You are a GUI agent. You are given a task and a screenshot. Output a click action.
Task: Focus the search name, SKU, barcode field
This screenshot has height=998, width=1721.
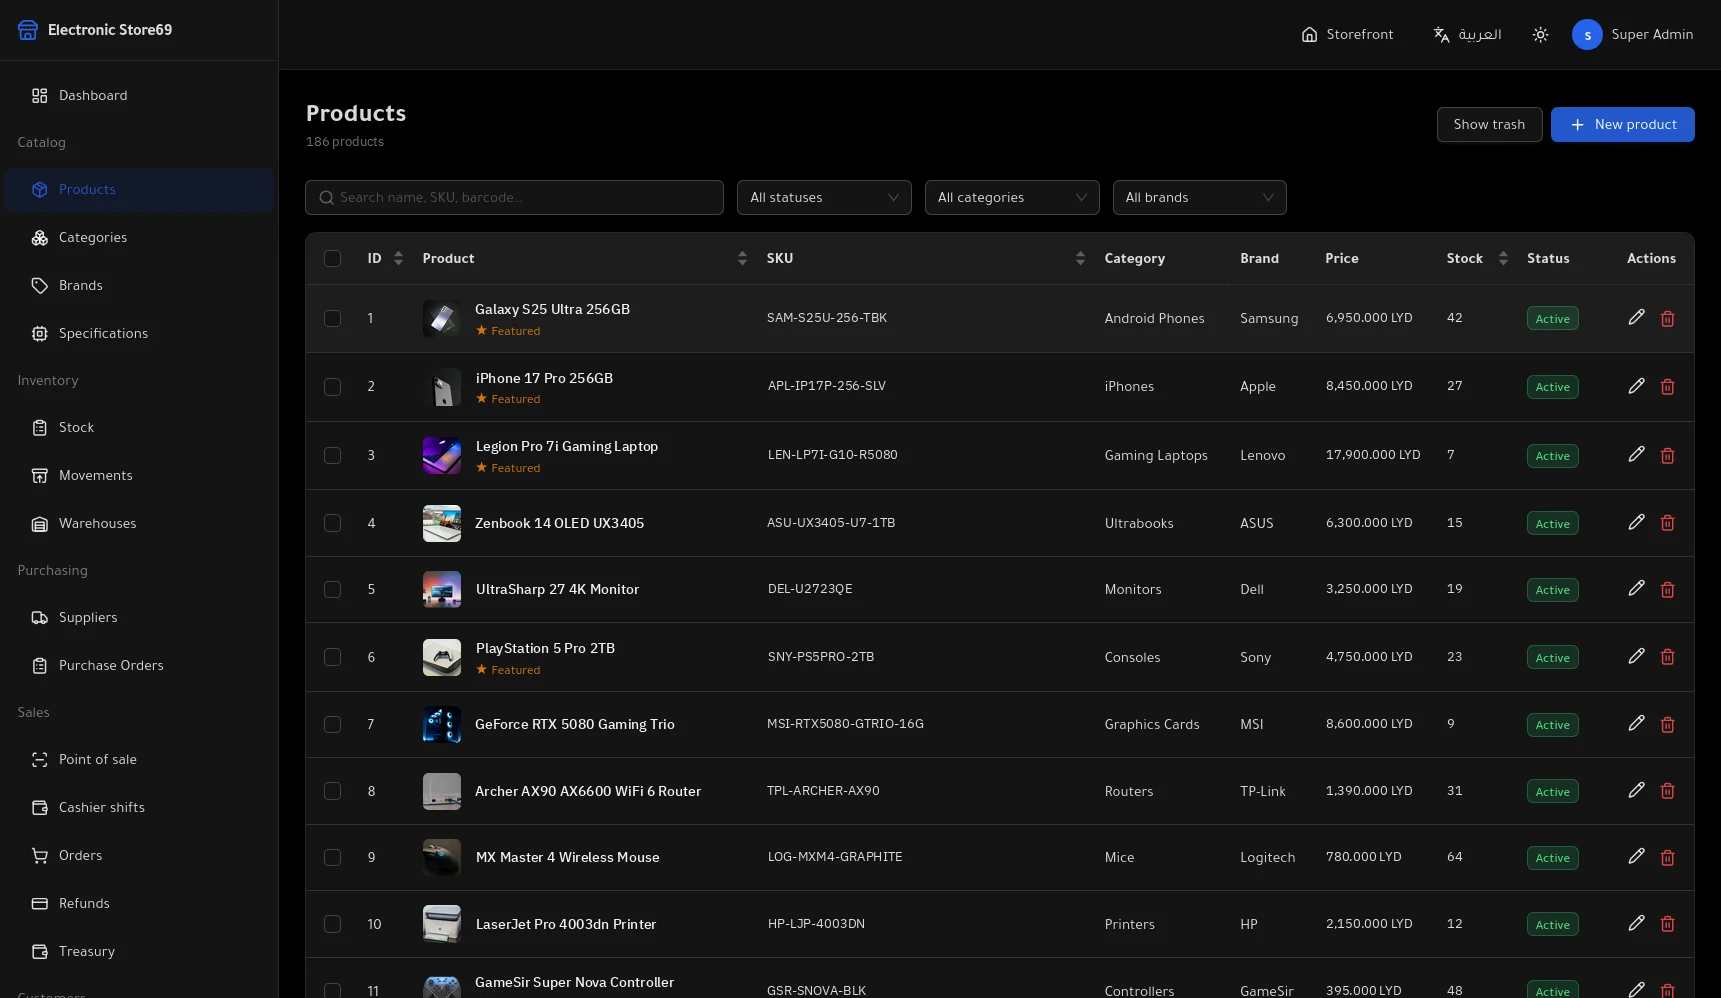point(514,198)
